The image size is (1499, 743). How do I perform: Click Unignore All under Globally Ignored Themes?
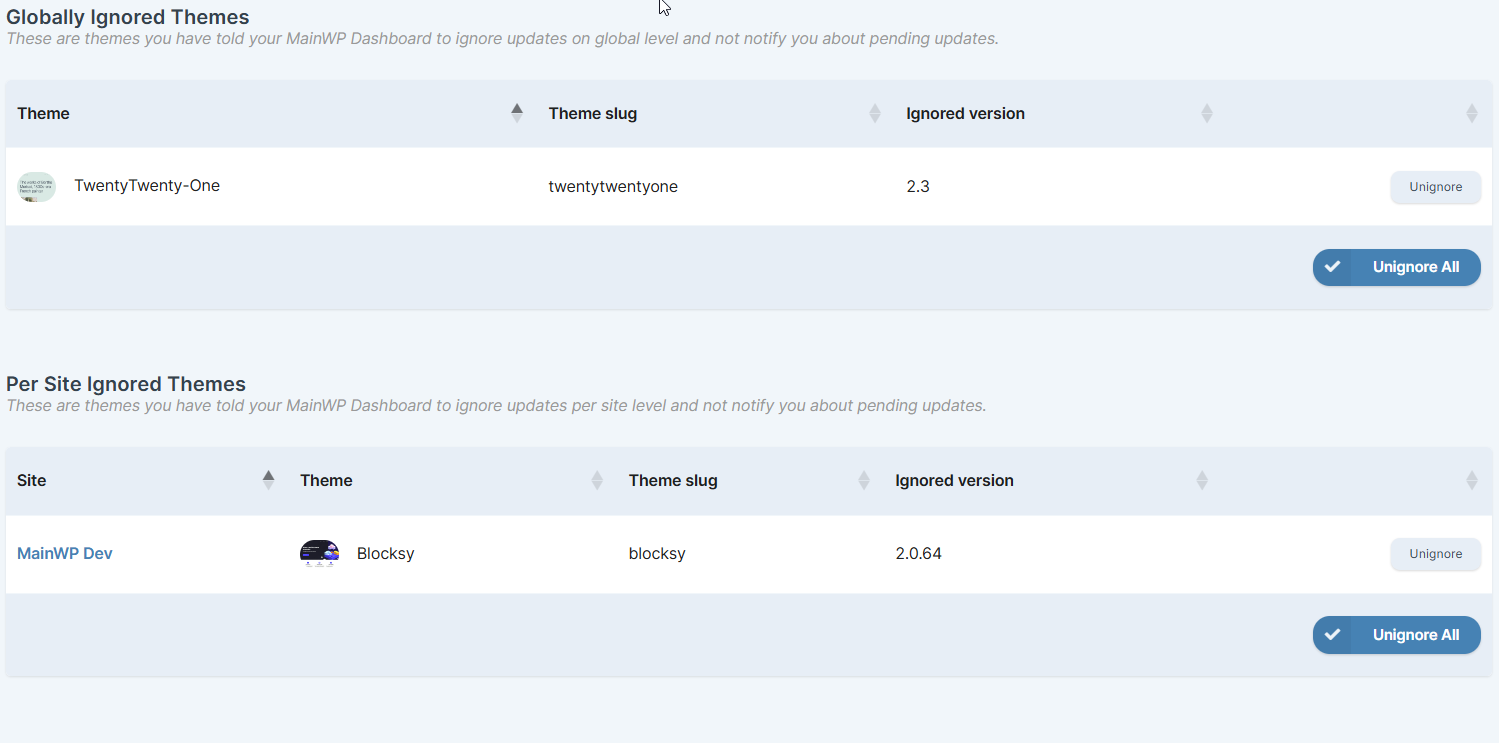[1415, 267]
